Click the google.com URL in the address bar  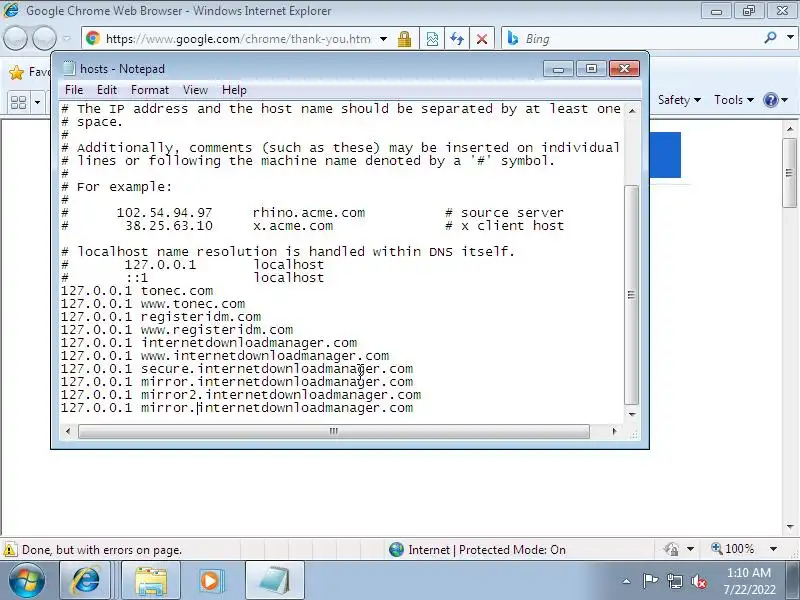[238, 39]
